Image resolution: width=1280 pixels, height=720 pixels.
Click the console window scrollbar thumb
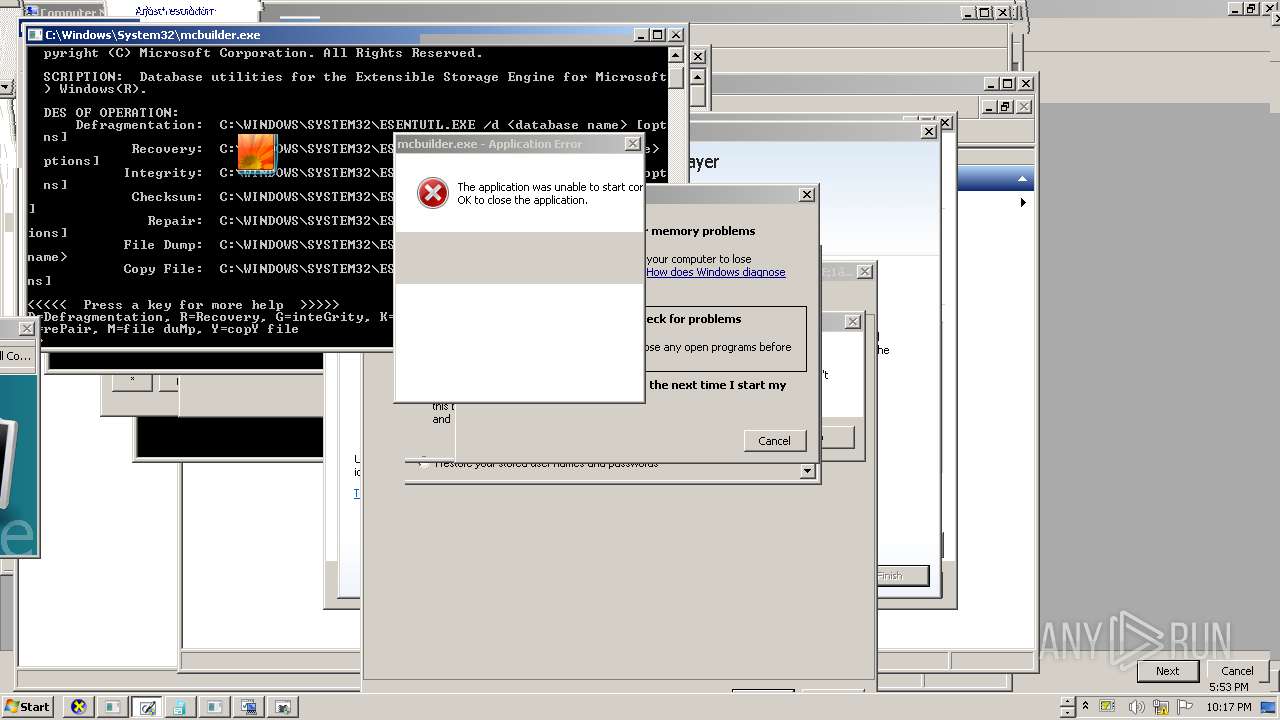[x=676, y=76]
